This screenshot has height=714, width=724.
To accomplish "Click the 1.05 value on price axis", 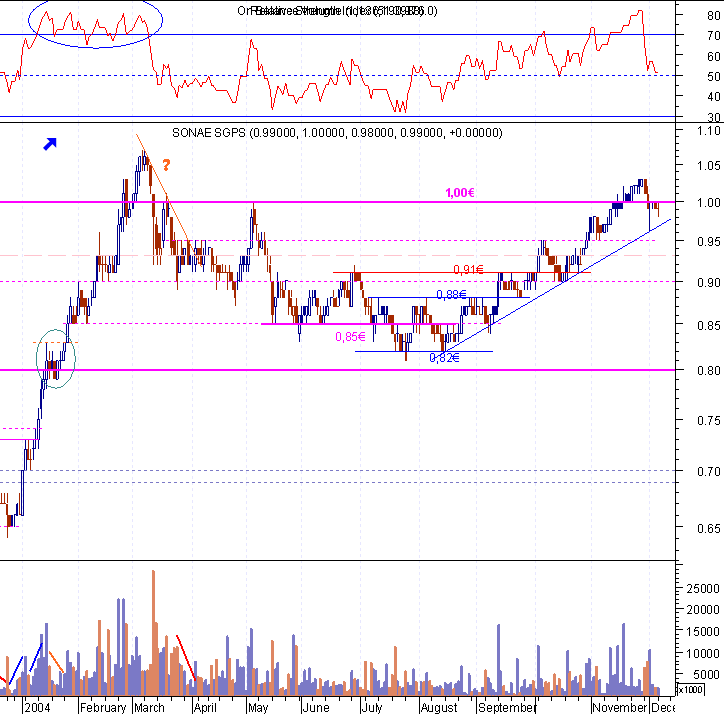I will click(709, 165).
